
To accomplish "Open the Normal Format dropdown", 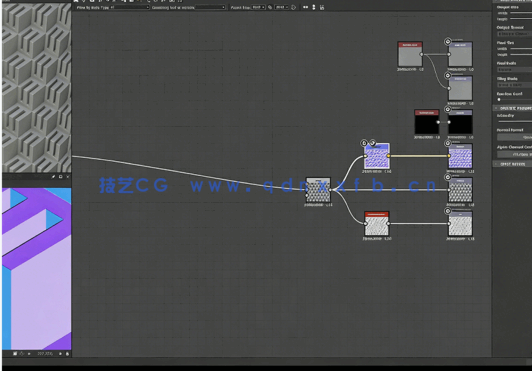I will click(514, 137).
